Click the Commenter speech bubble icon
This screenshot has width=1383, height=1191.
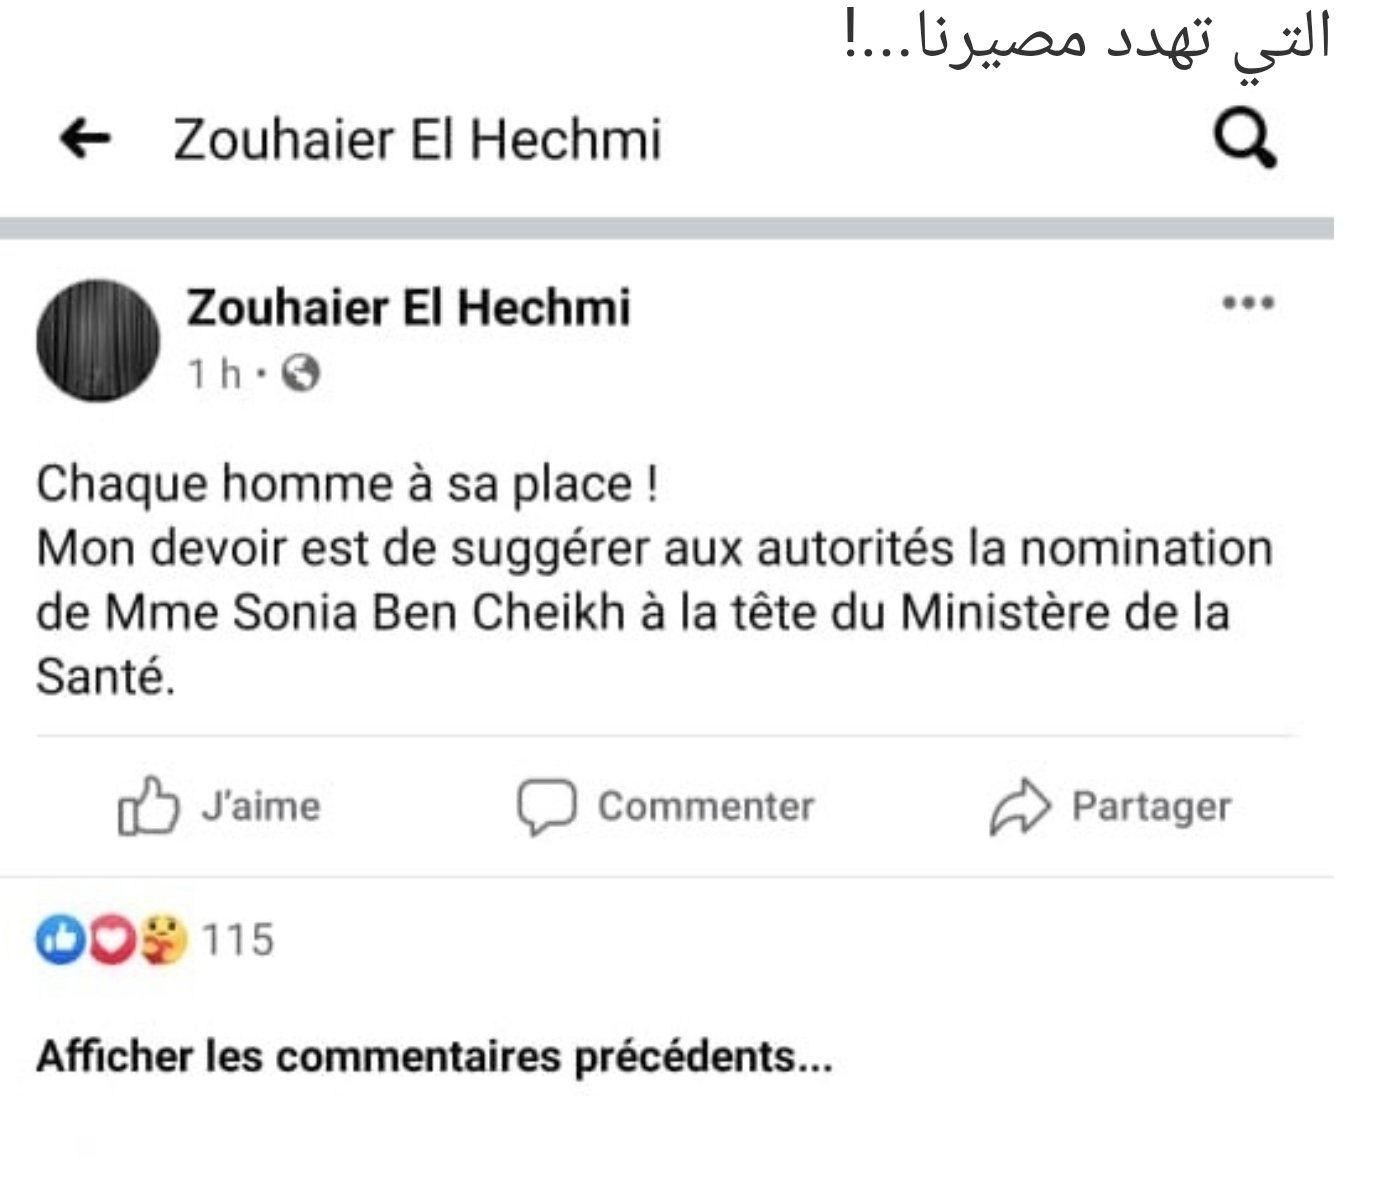point(546,806)
